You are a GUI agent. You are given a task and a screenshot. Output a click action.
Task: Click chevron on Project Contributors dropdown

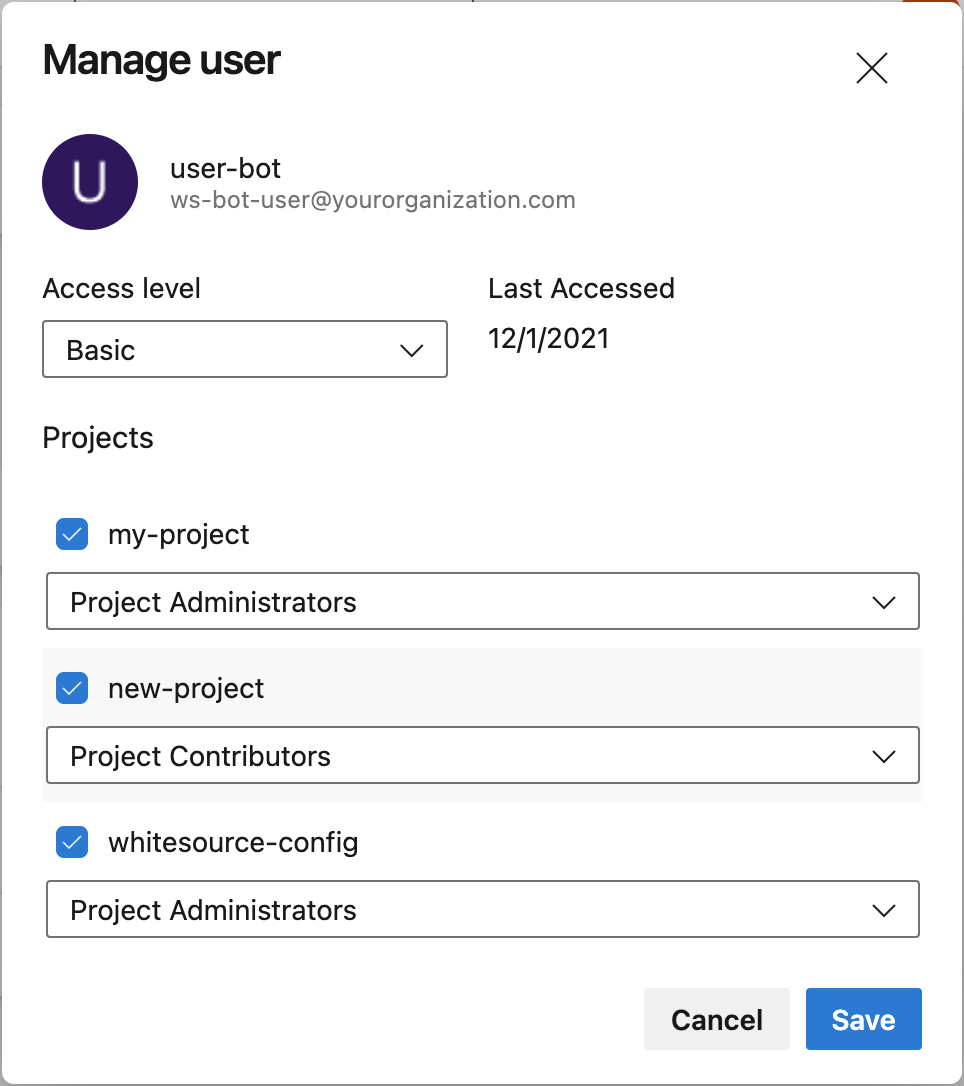883,757
